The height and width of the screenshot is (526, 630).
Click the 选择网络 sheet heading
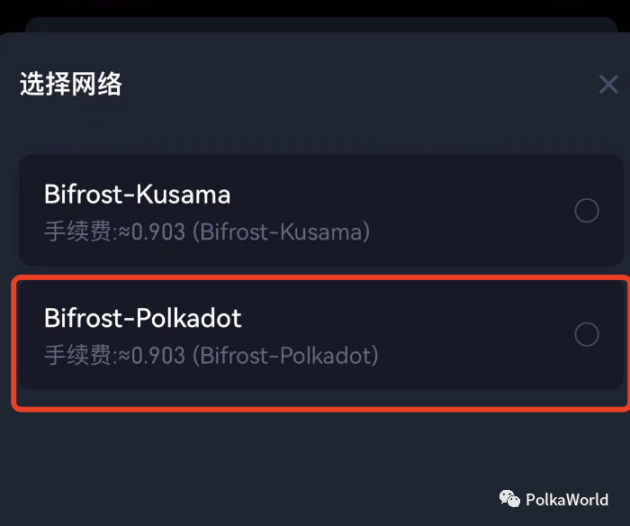[x=71, y=85]
